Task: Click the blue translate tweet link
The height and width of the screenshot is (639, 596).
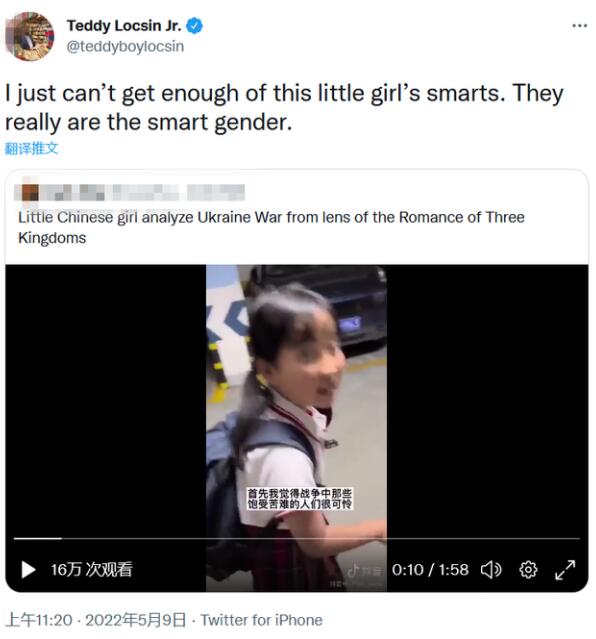Action: point(31,148)
